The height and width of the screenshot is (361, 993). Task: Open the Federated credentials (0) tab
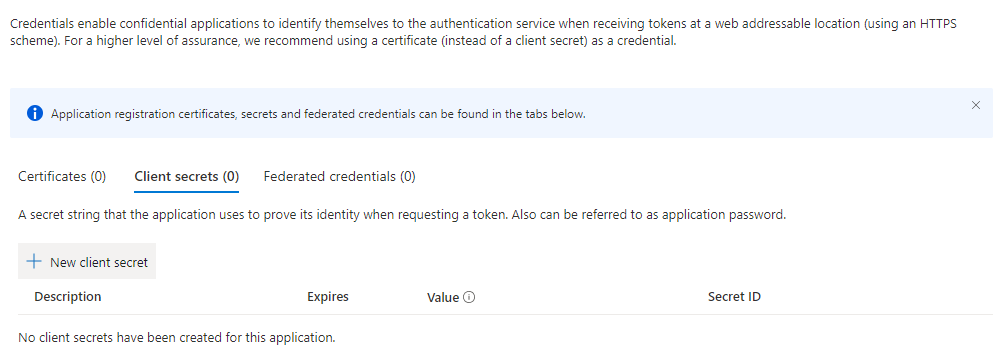tap(339, 177)
